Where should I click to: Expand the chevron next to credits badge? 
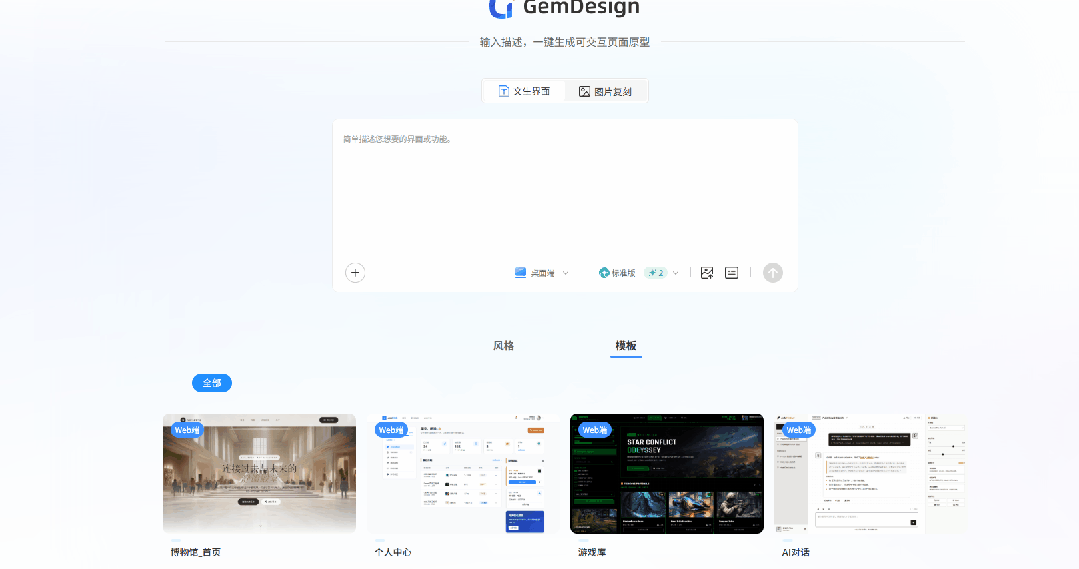tap(676, 273)
